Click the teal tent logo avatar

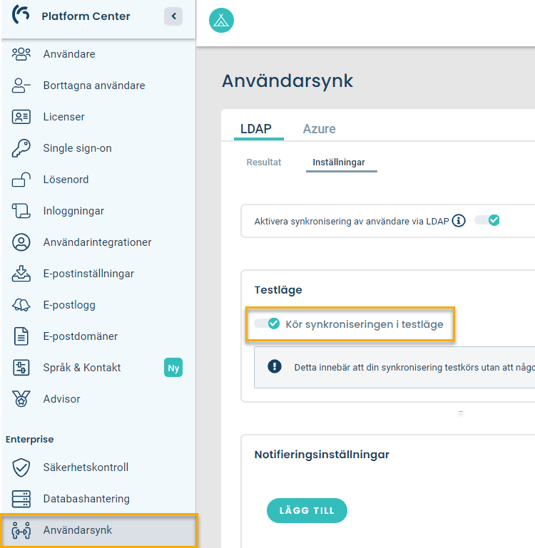coord(221,20)
